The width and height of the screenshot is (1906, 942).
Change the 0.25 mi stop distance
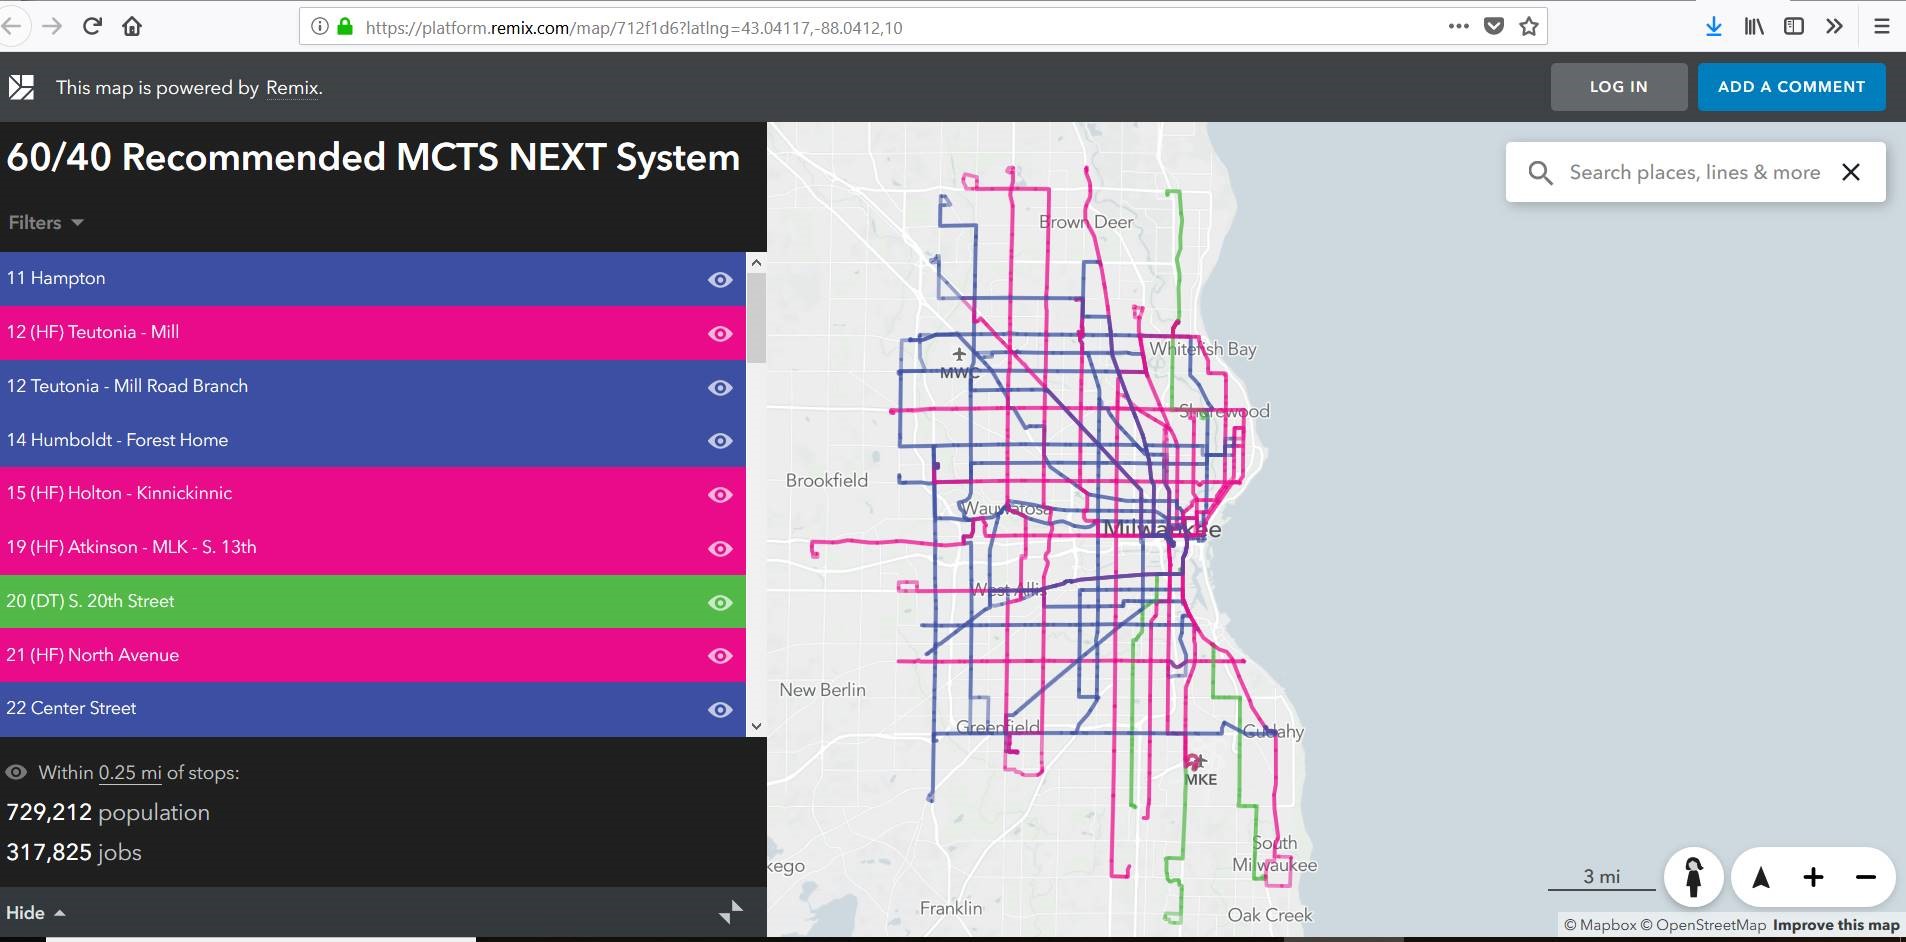tap(130, 773)
